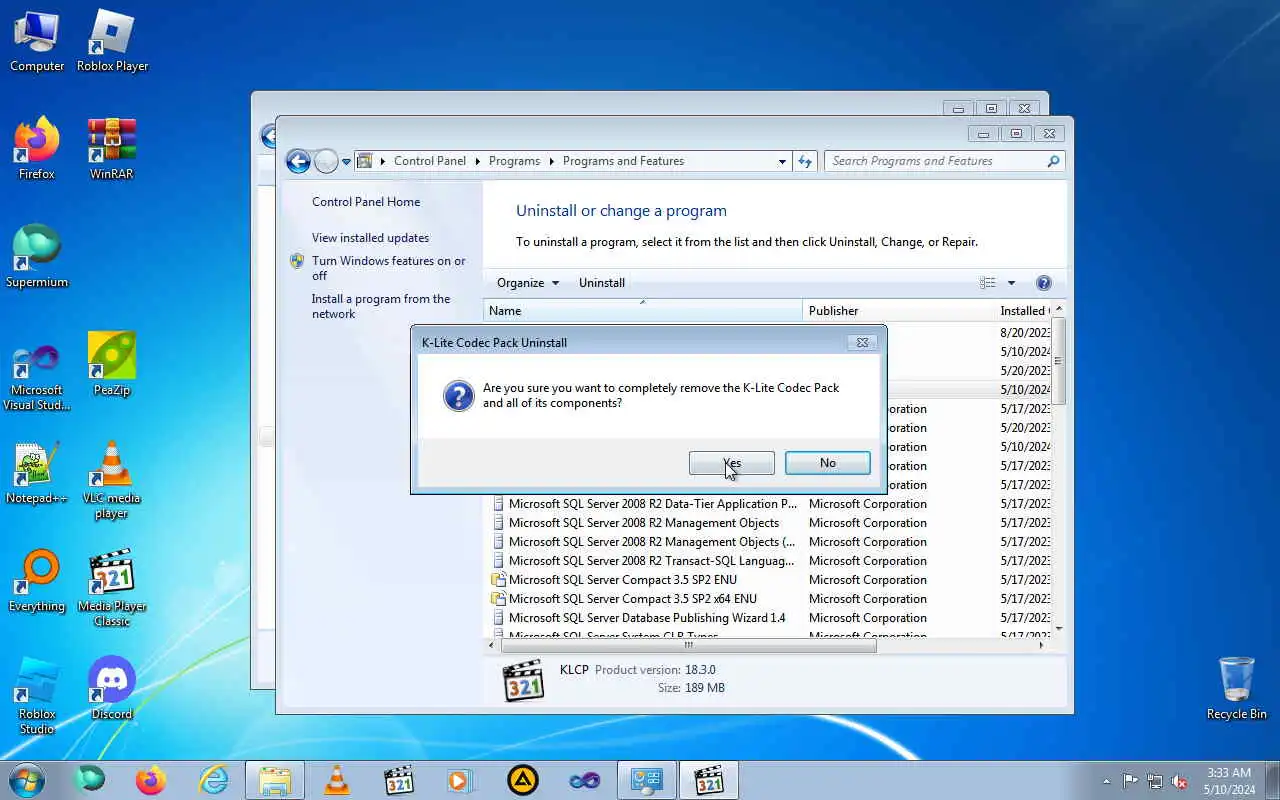Select the PeaZip desktop shortcut
Screen dimensions: 1280x800
[112, 364]
